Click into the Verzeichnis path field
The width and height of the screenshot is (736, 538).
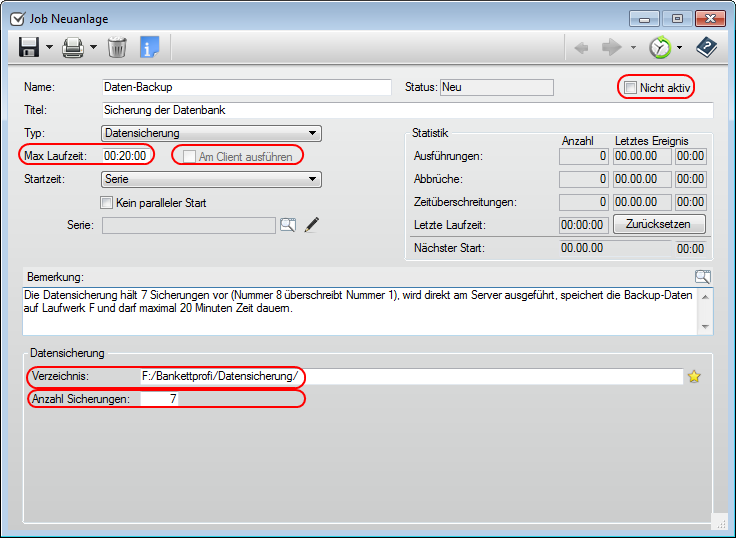click(410, 377)
